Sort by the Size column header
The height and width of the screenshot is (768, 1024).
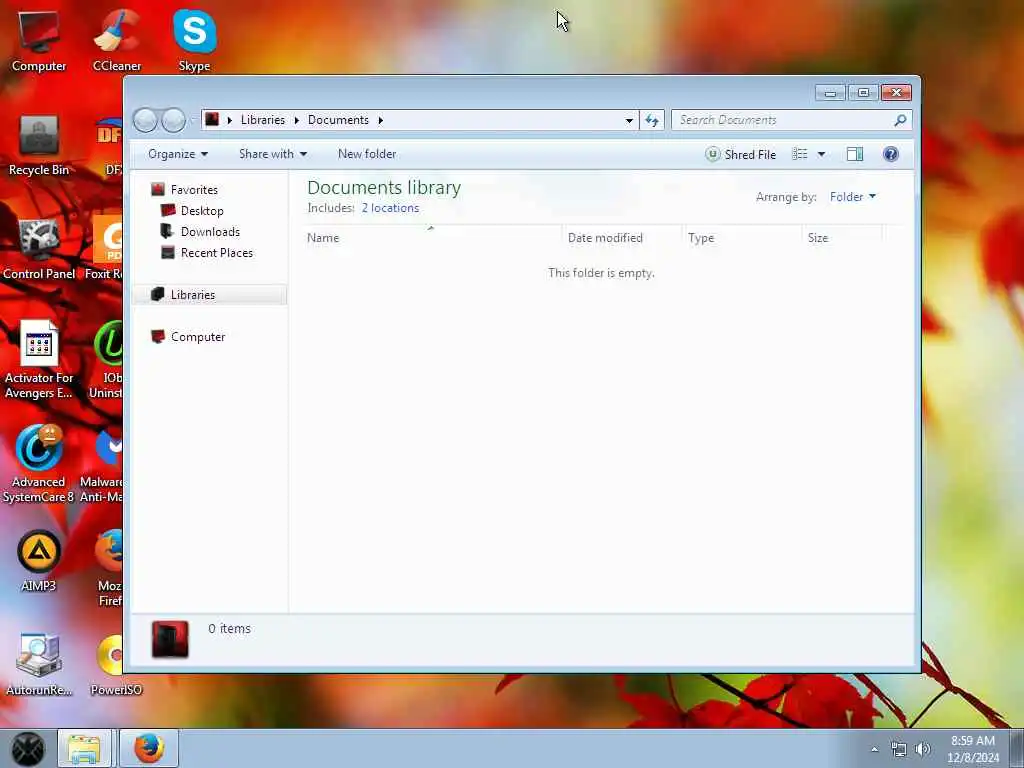click(x=842, y=238)
